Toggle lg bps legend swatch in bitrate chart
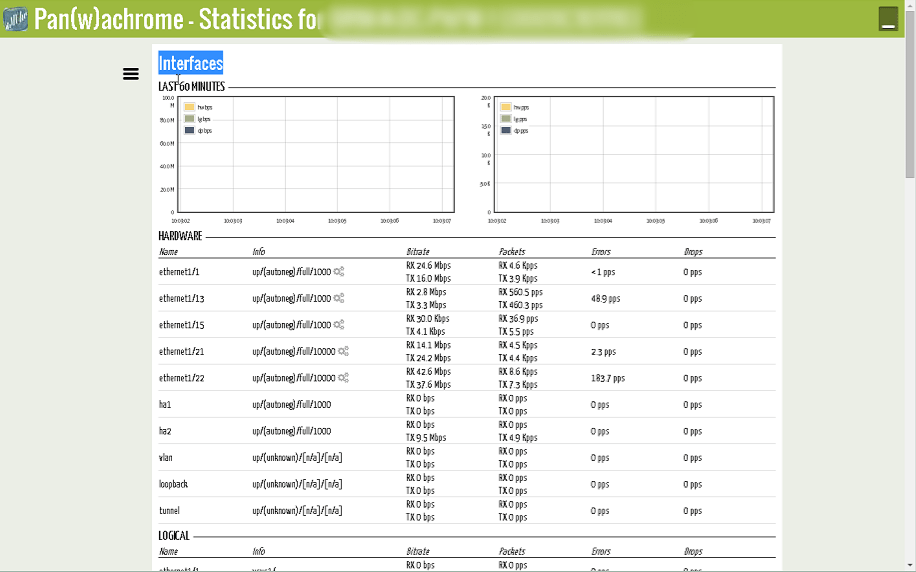The height and width of the screenshot is (572, 916). (189, 118)
